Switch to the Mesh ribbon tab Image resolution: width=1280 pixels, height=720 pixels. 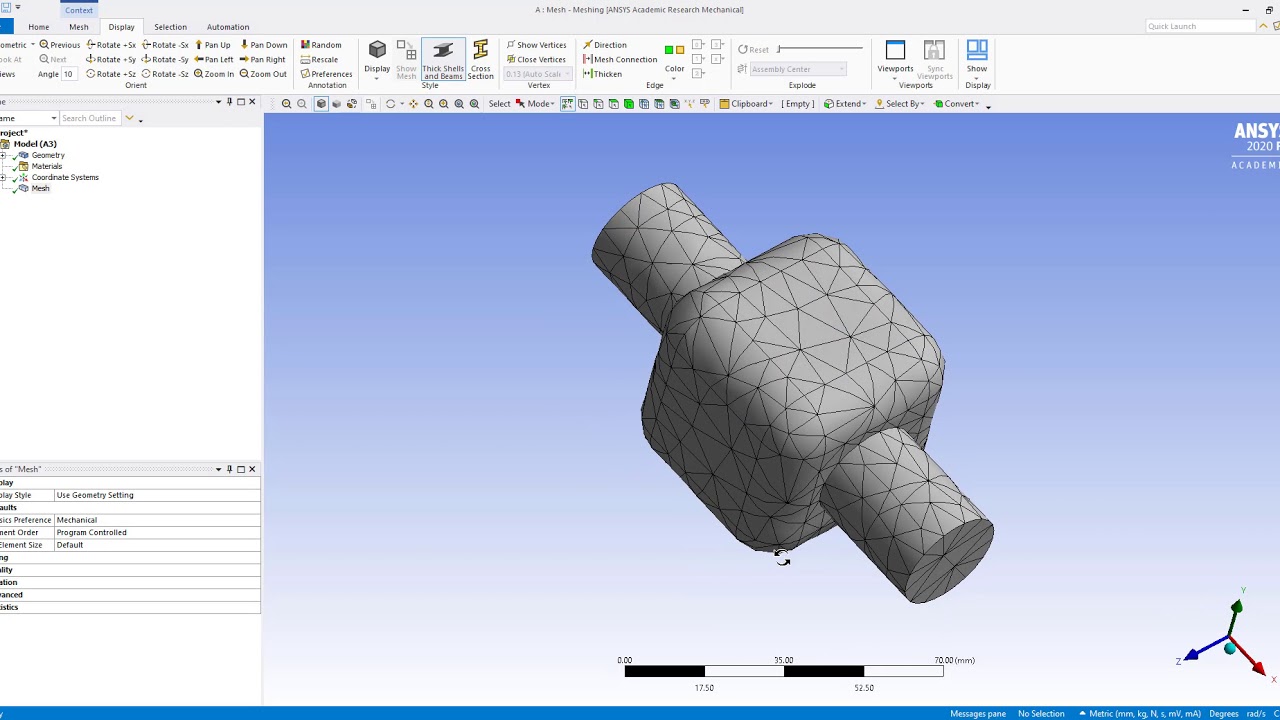[79, 27]
